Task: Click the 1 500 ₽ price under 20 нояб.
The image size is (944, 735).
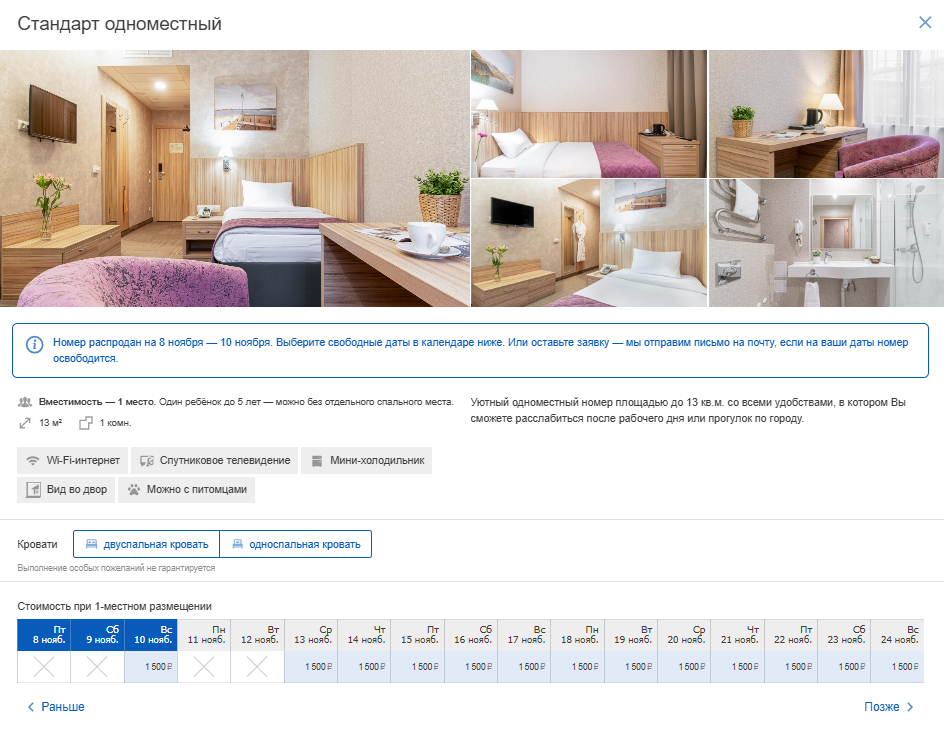Action: pyautogui.click(x=685, y=666)
